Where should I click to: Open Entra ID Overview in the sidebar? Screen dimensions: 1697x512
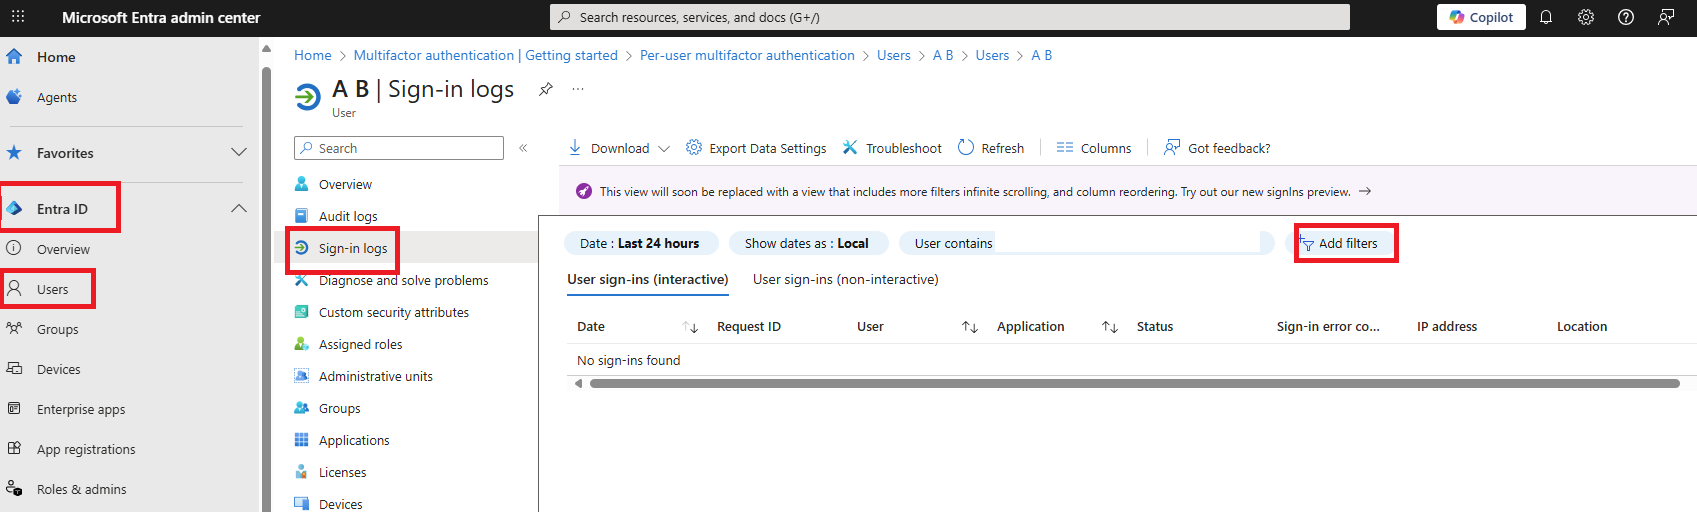(x=63, y=249)
